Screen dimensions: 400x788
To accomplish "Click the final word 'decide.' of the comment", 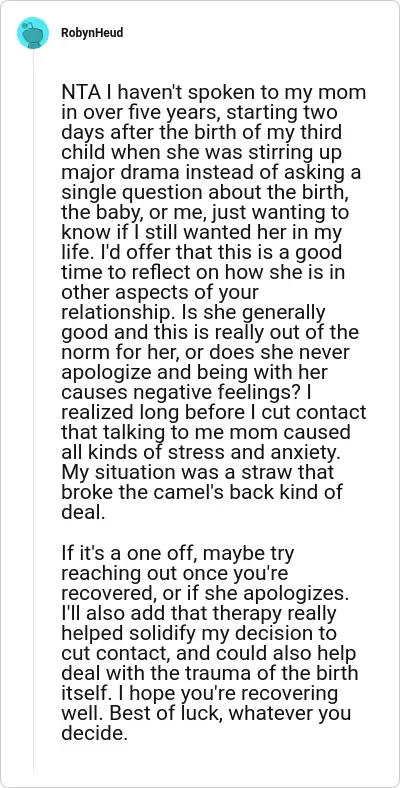I will (x=92, y=732).
